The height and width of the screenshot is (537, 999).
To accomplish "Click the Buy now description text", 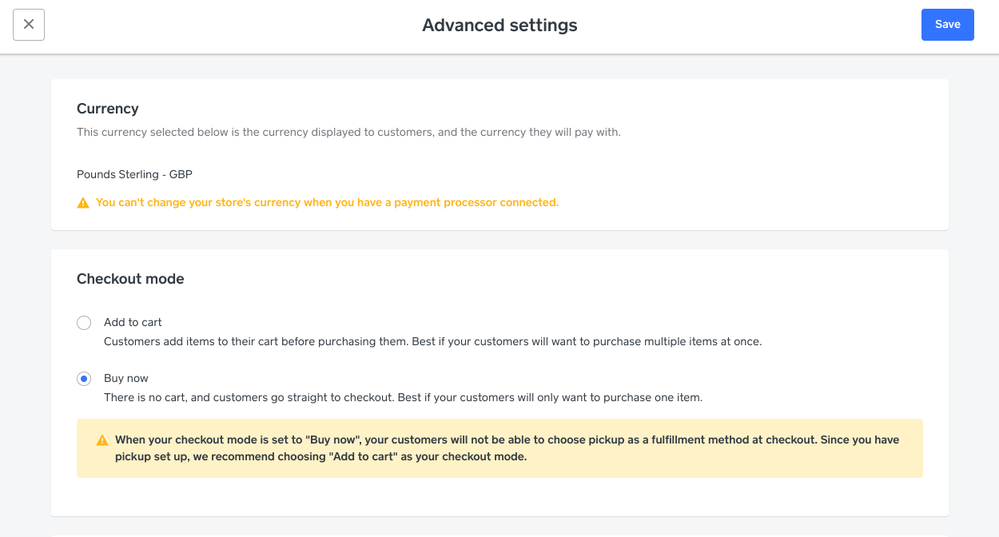I will (403, 397).
